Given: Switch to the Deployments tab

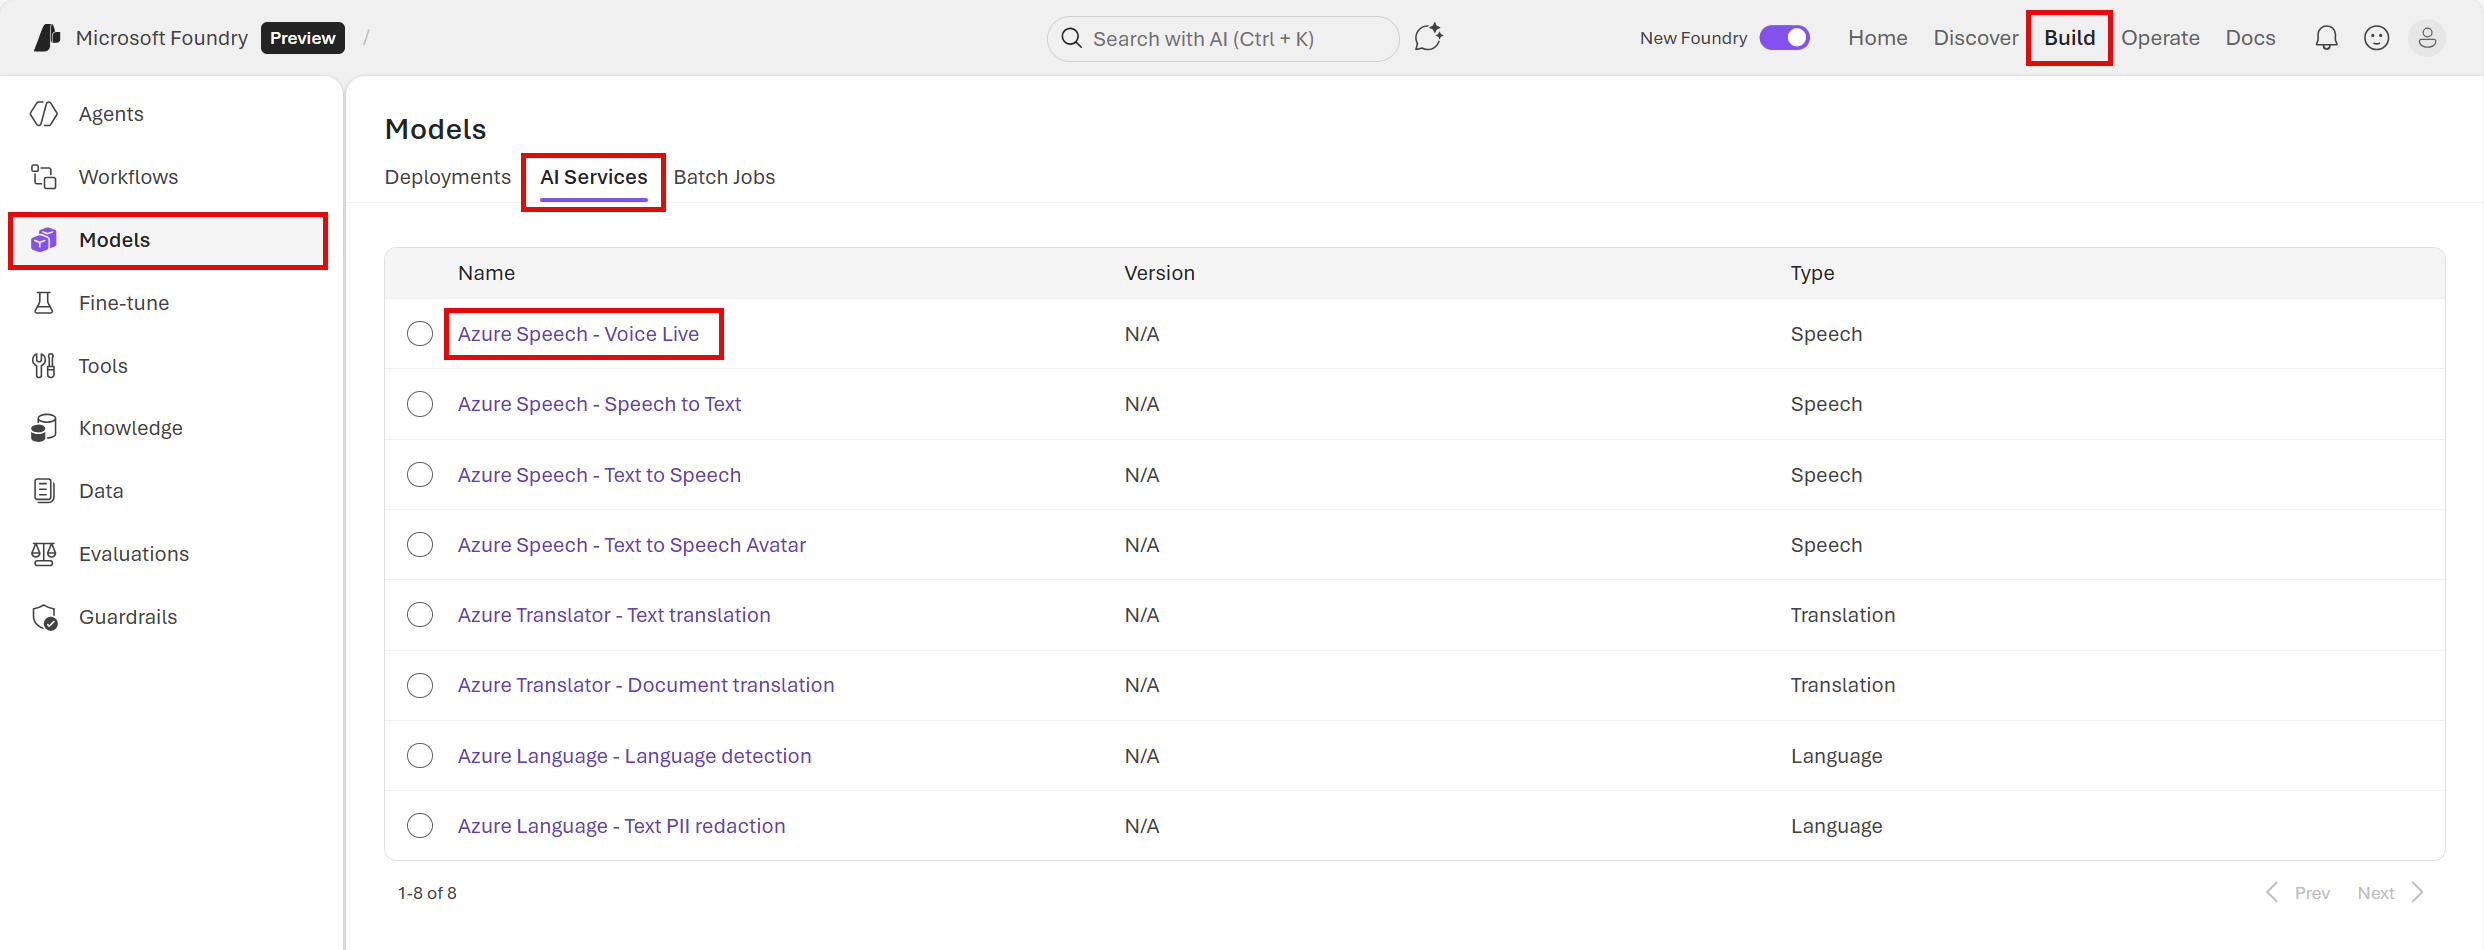Looking at the screenshot, I should (447, 177).
